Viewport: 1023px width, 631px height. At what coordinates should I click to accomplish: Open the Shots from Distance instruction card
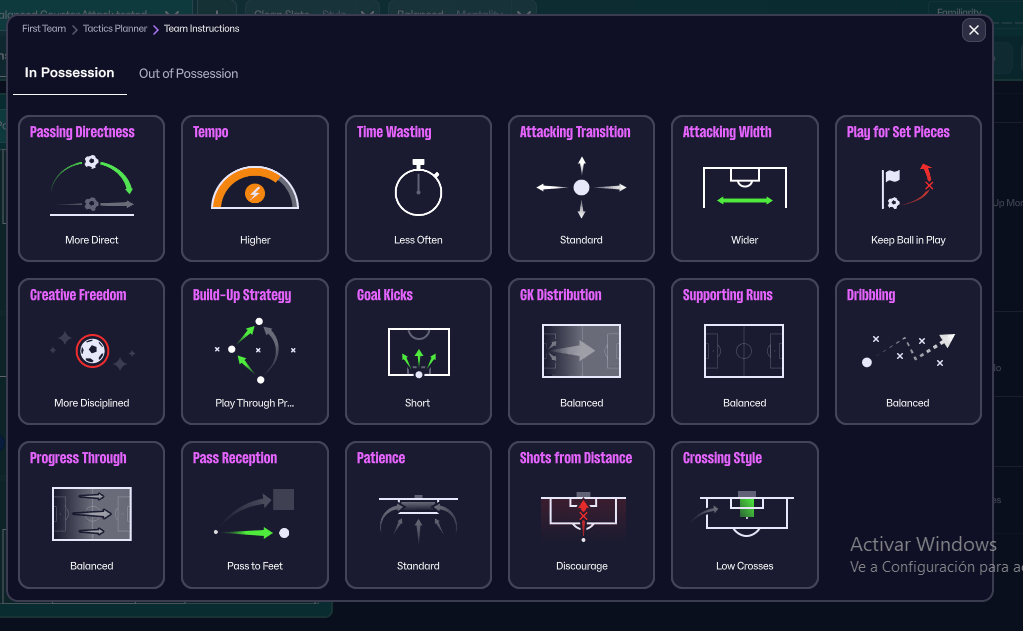[581, 514]
